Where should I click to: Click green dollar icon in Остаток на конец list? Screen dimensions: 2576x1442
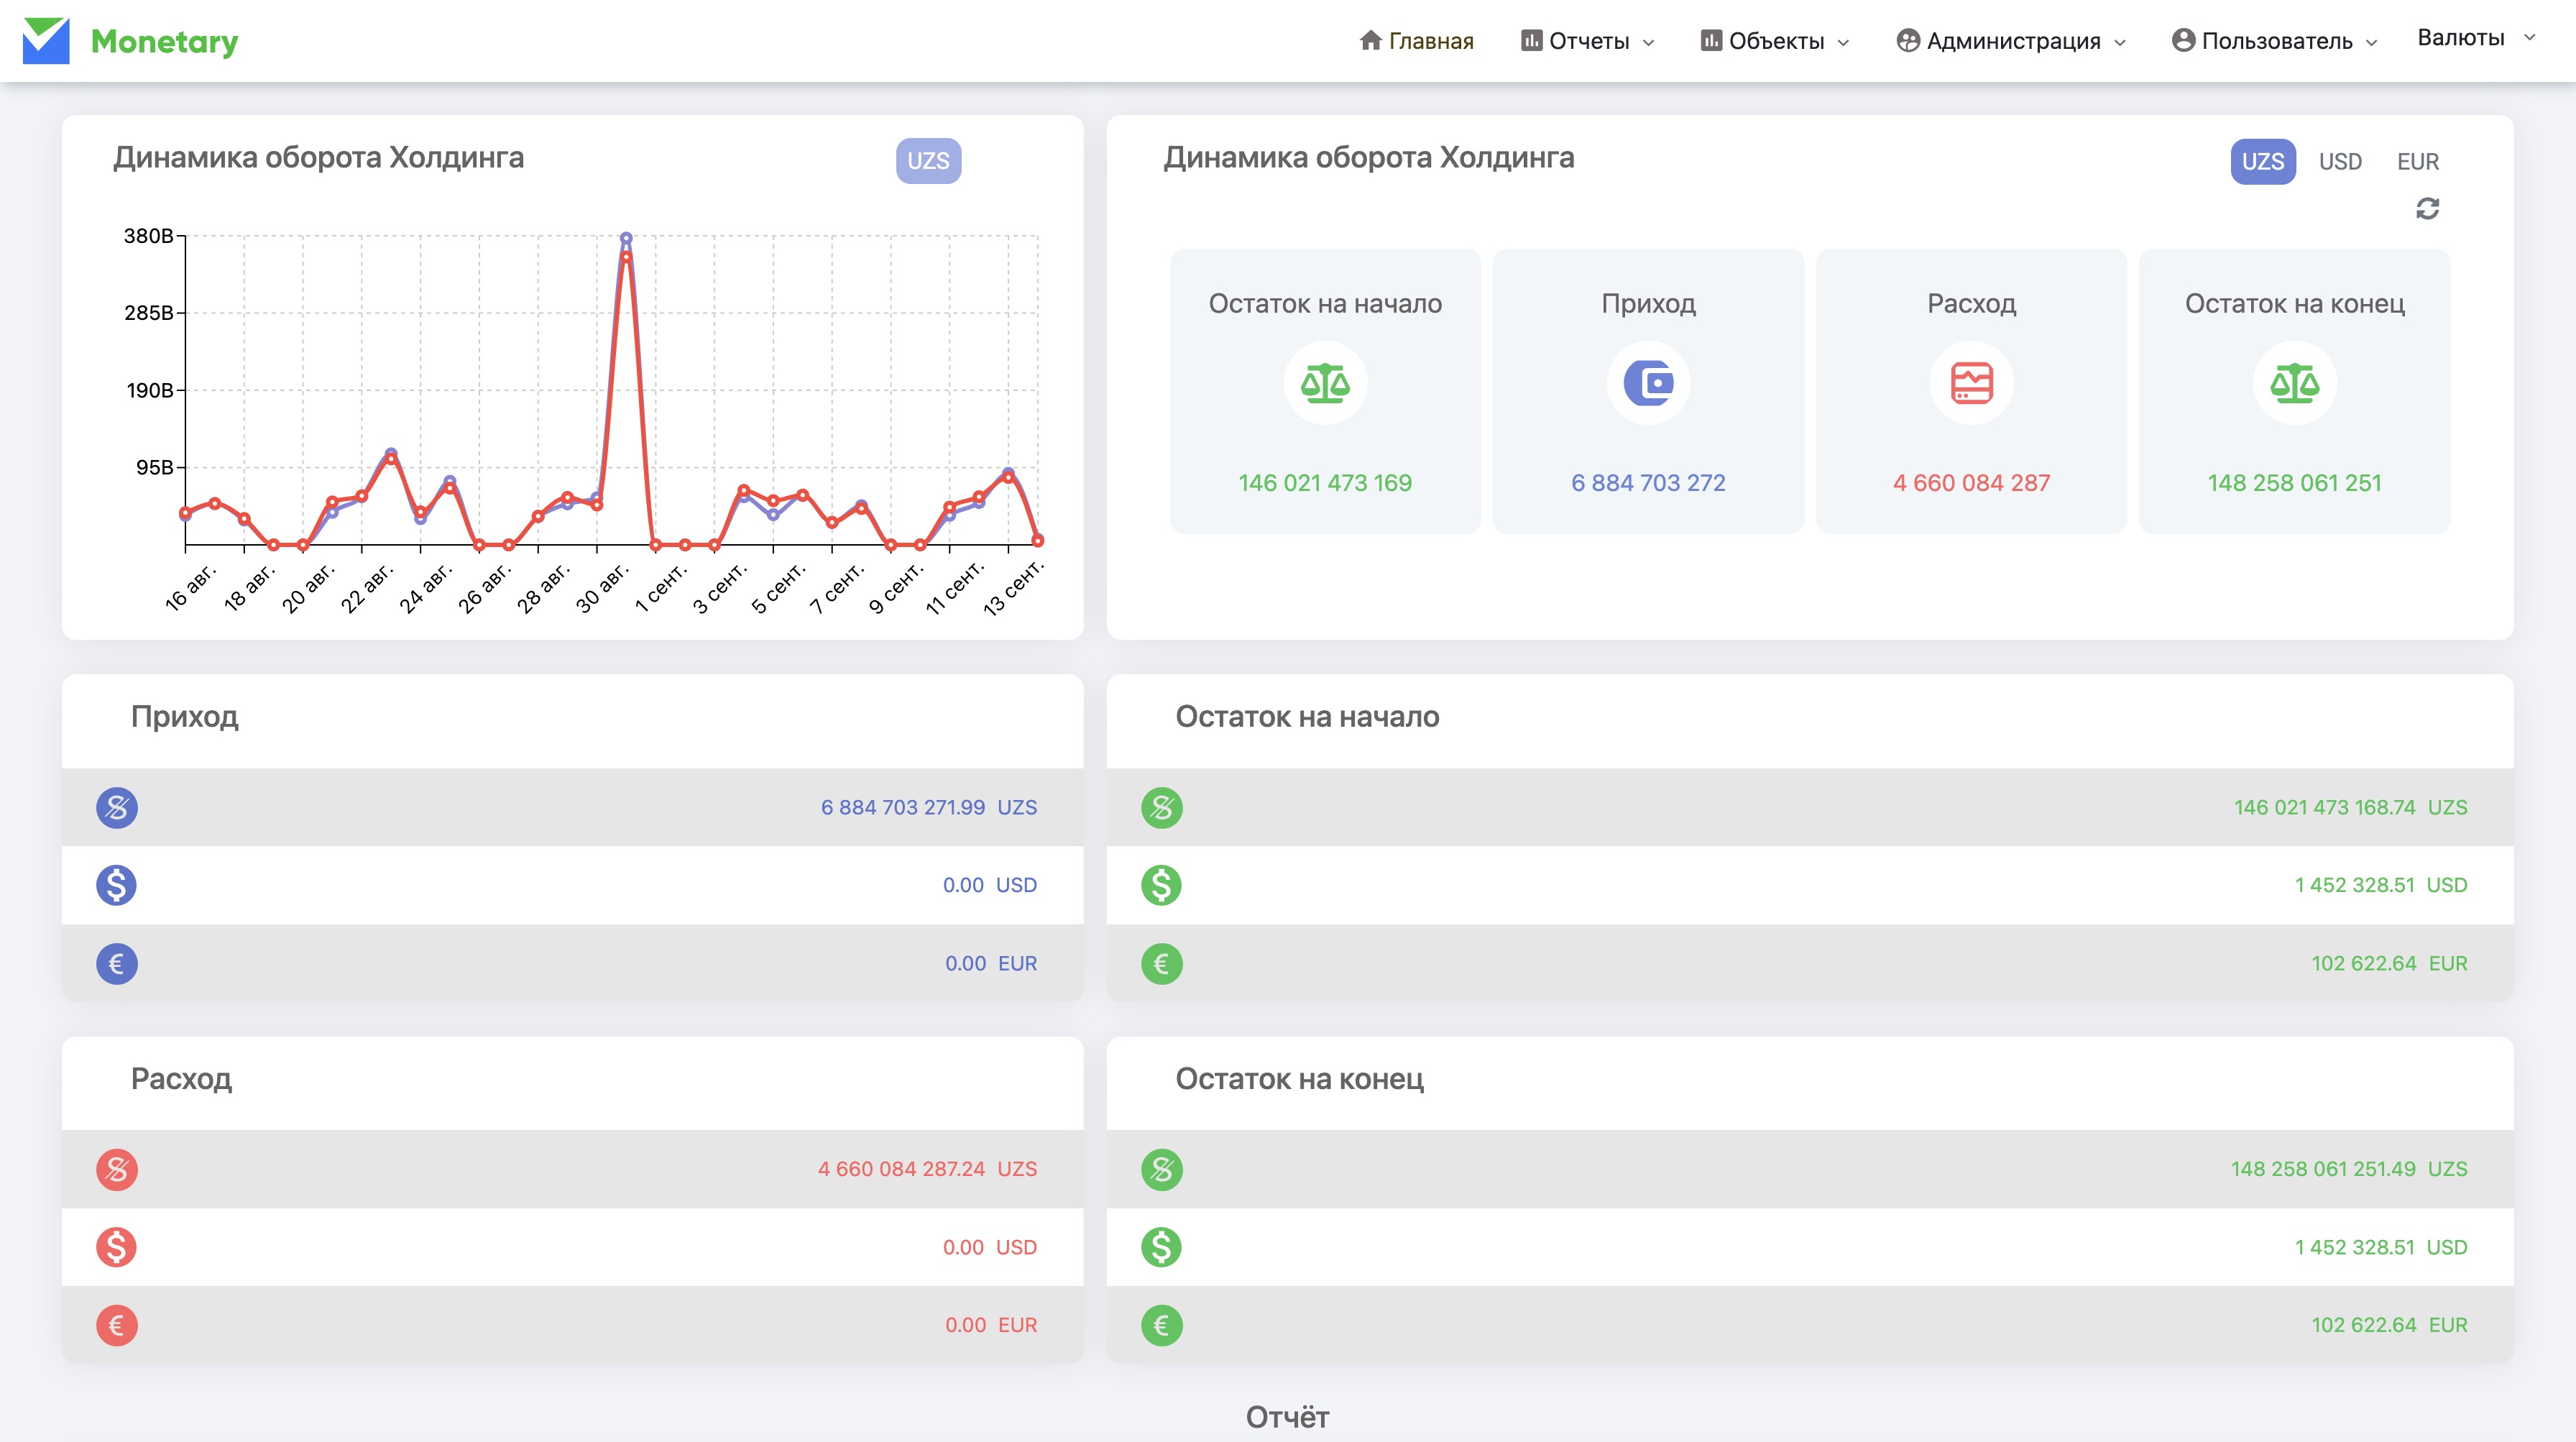1161,1247
